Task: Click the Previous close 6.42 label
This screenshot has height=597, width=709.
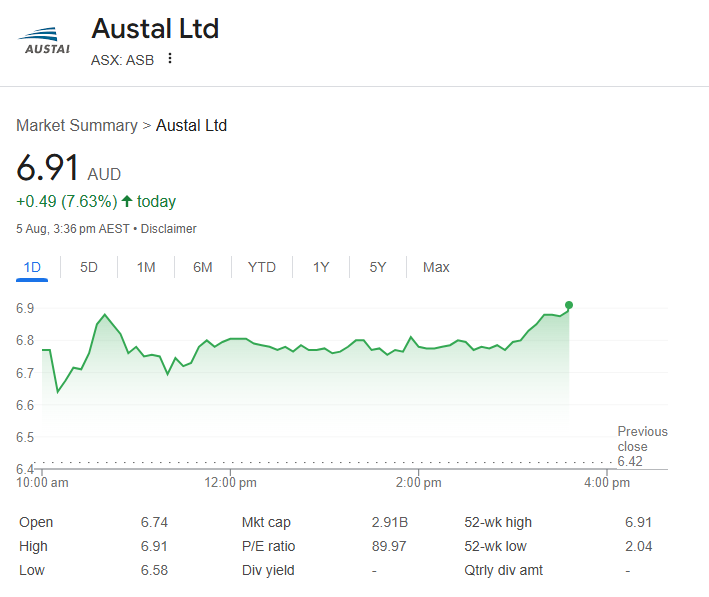Action: click(641, 446)
